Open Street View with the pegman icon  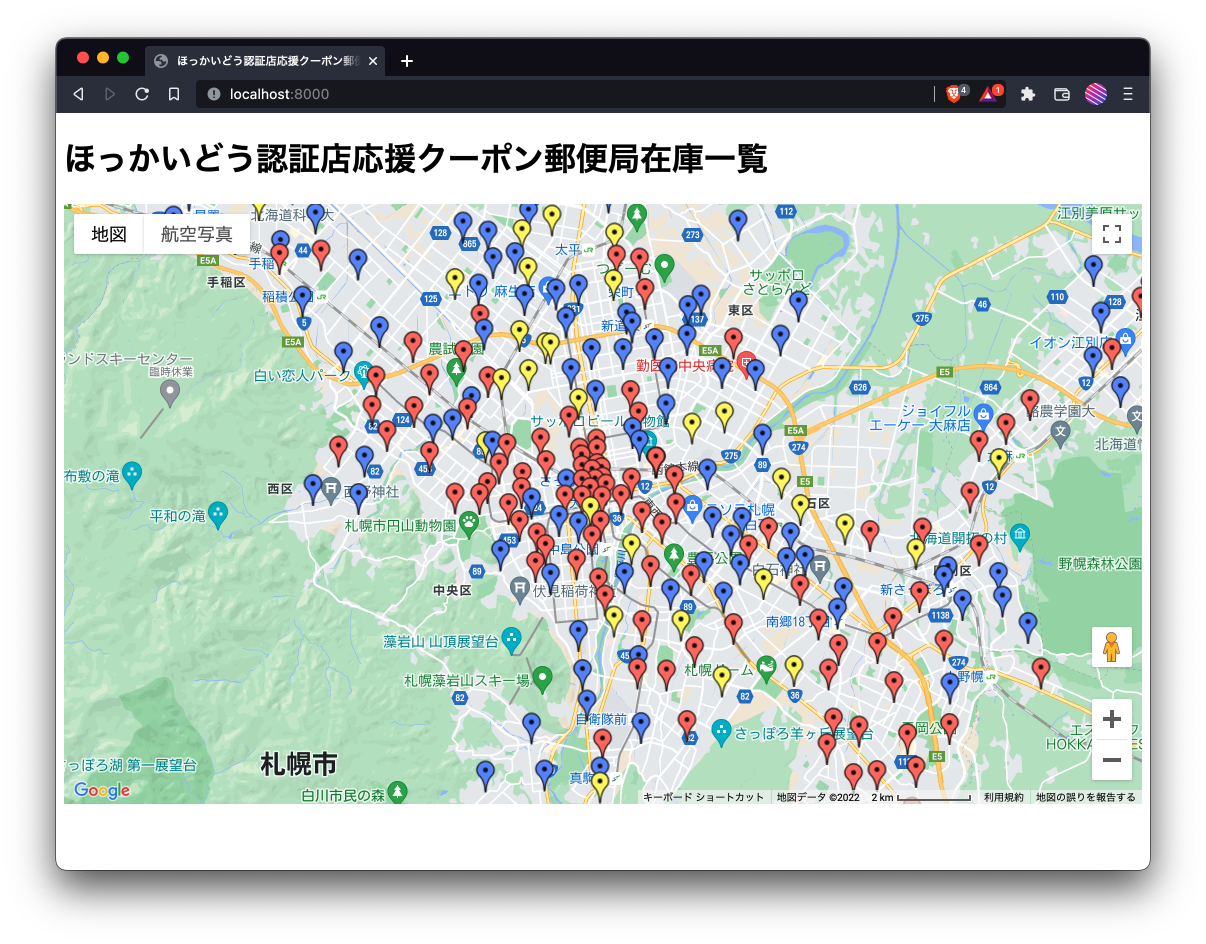(x=1112, y=647)
